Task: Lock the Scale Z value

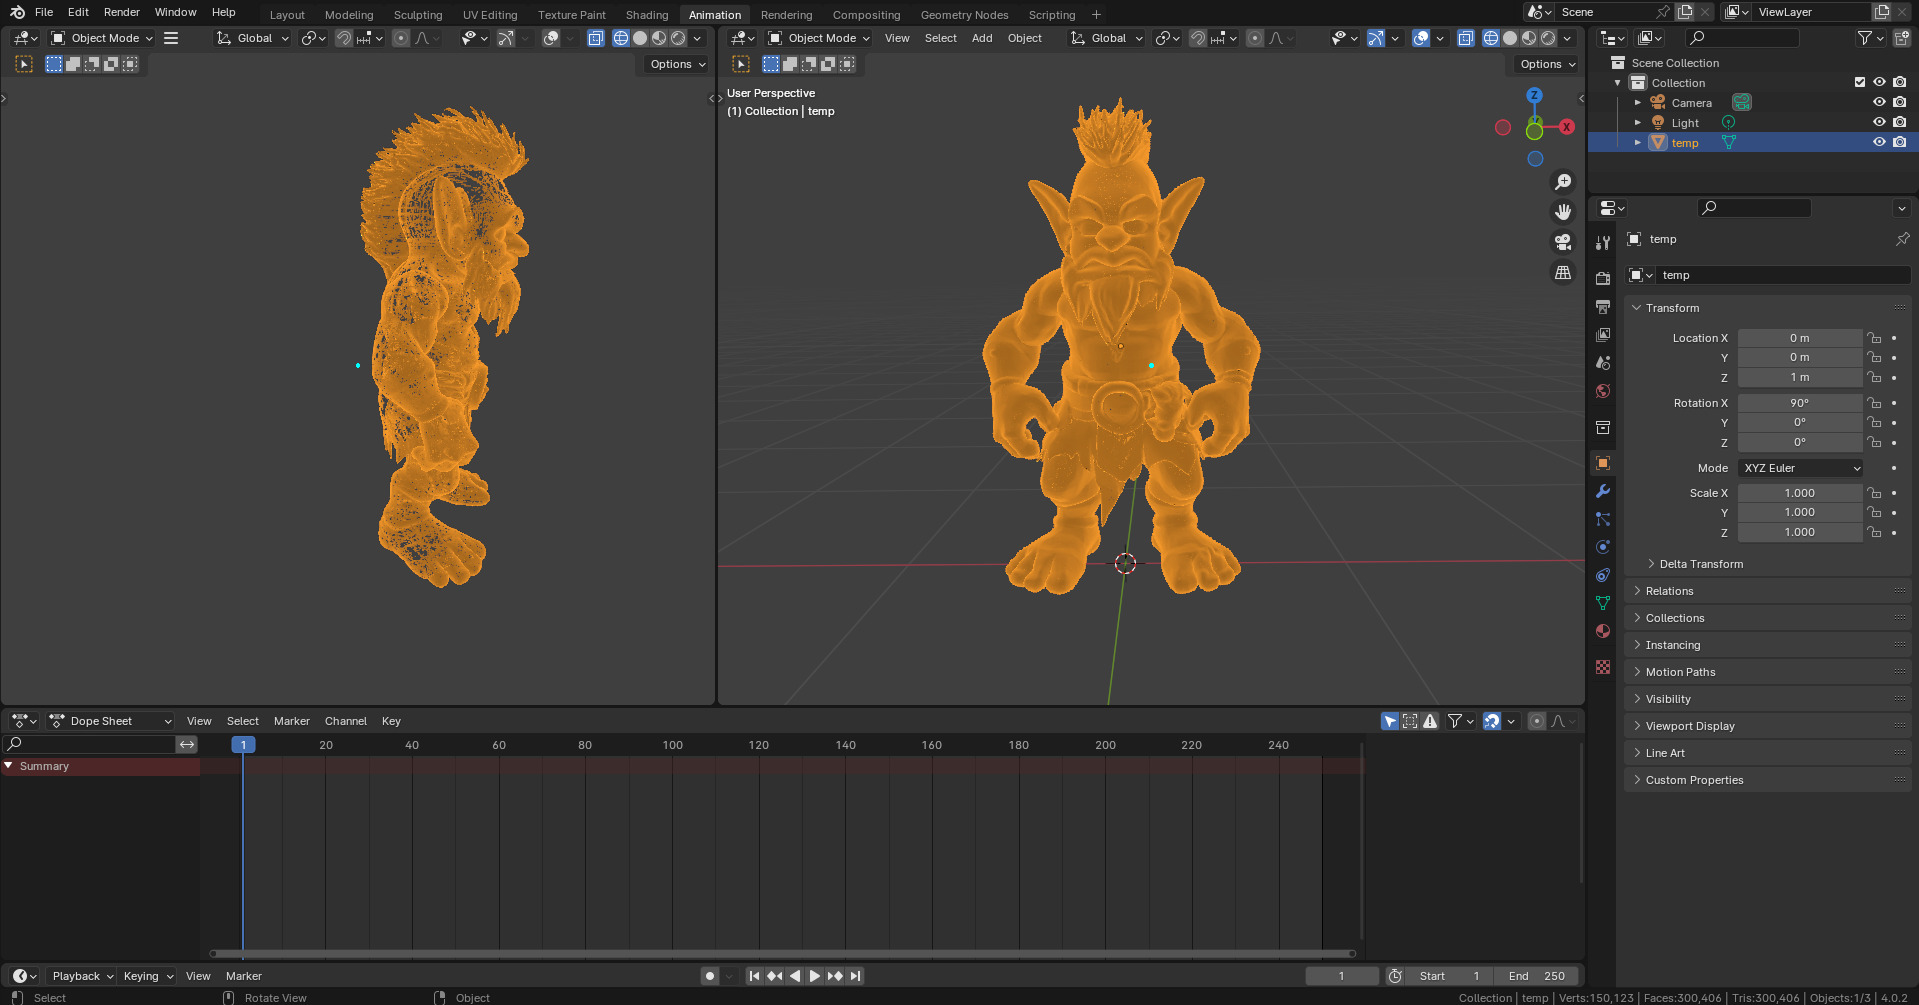Action: [1874, 532]
